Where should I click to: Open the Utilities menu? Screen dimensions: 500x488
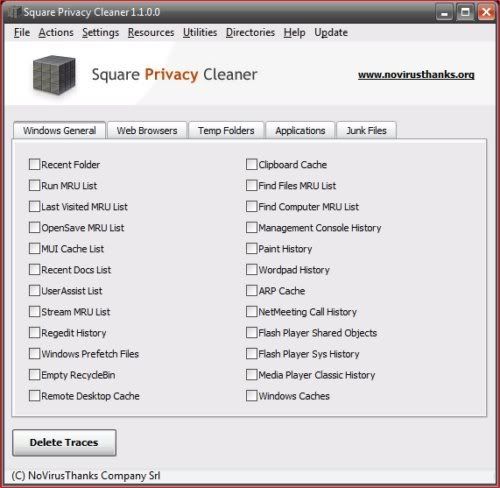(200, 33)
